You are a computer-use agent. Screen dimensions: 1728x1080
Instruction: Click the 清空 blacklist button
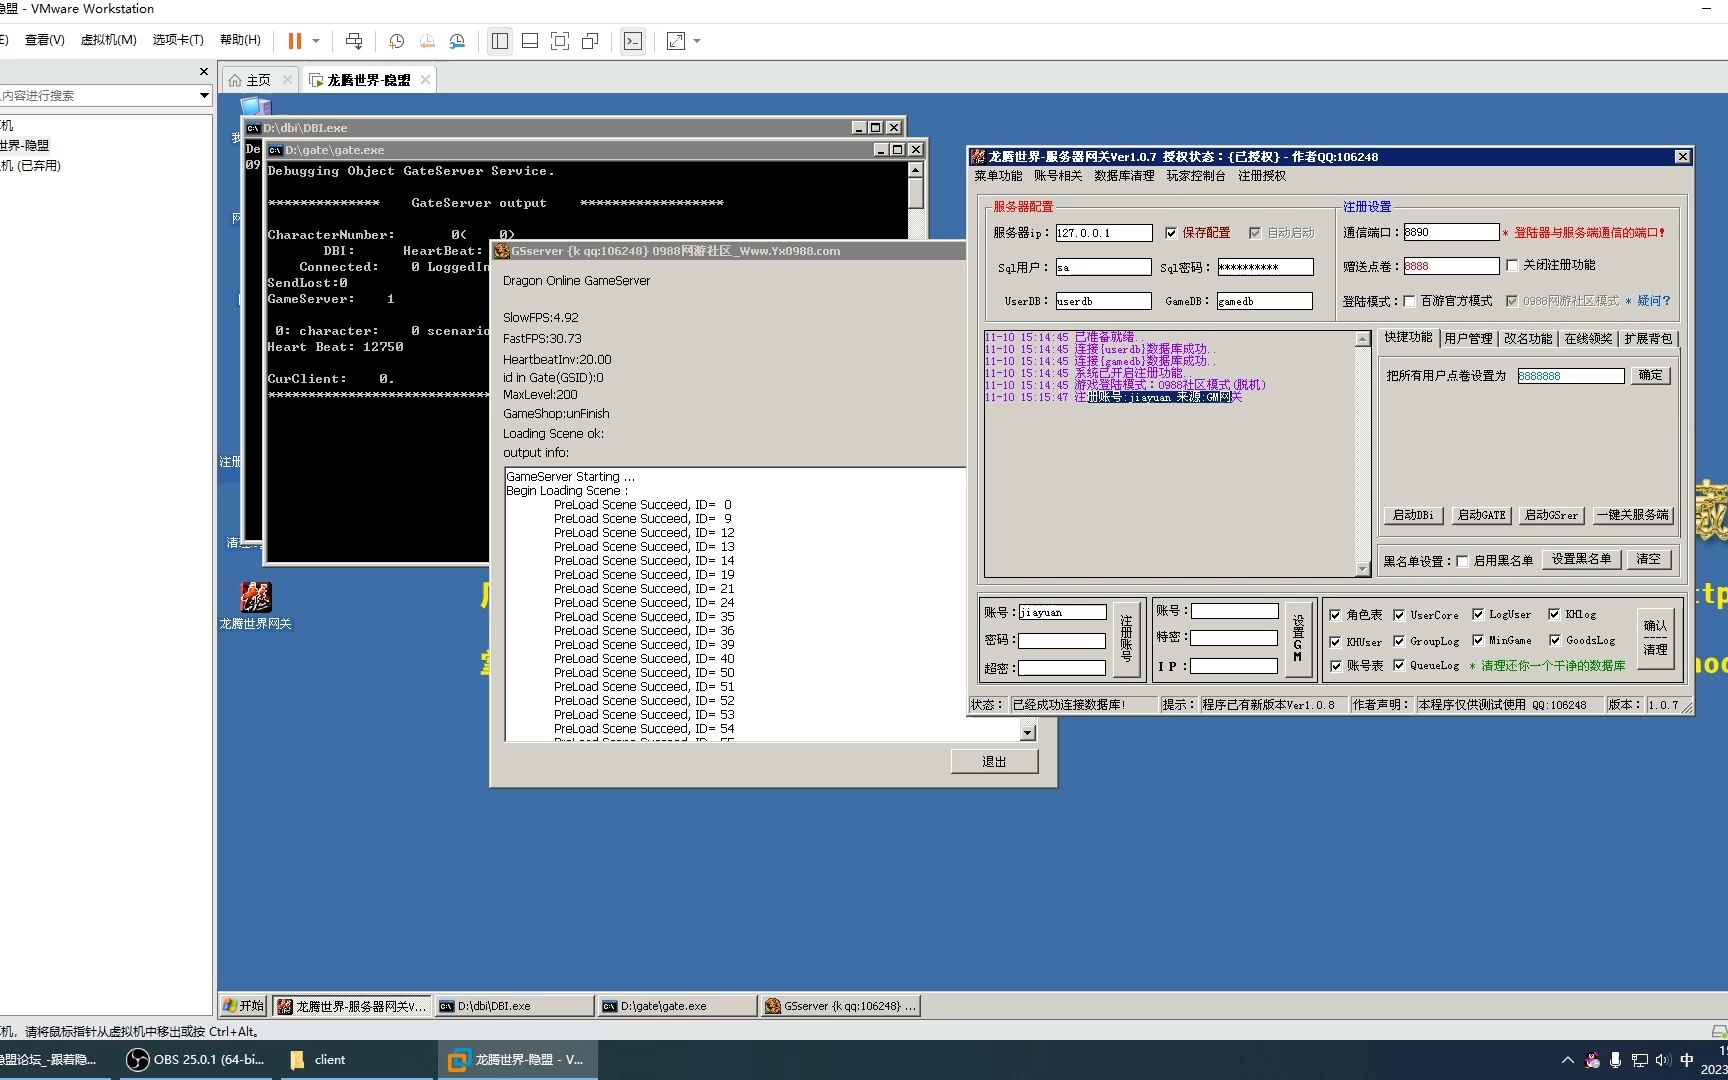click(1648, 559)
